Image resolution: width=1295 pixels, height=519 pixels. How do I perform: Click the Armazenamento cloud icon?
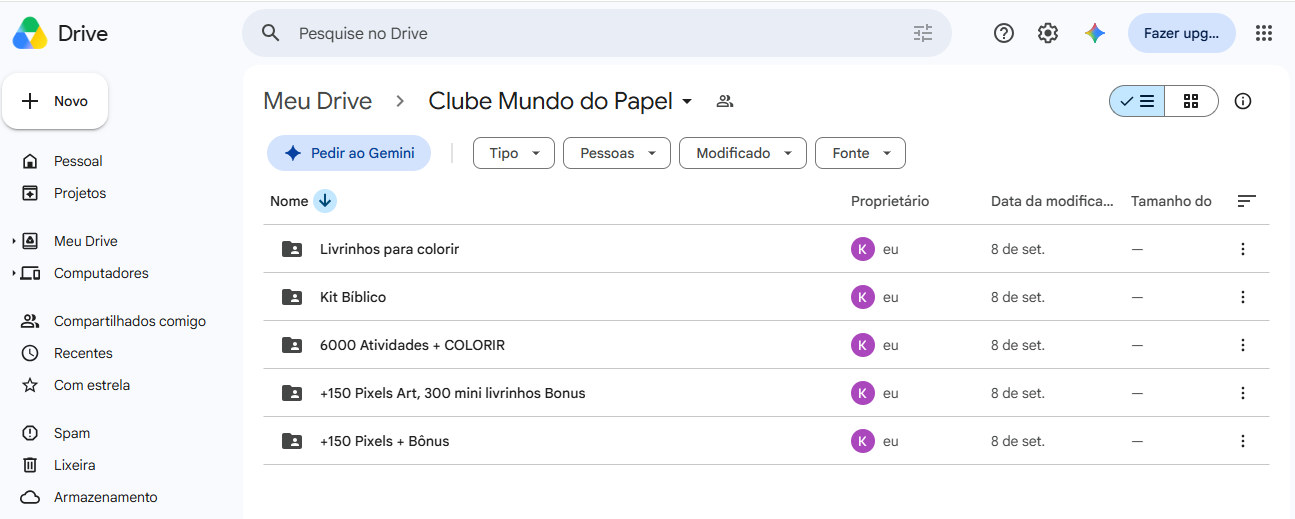(30, 497)
